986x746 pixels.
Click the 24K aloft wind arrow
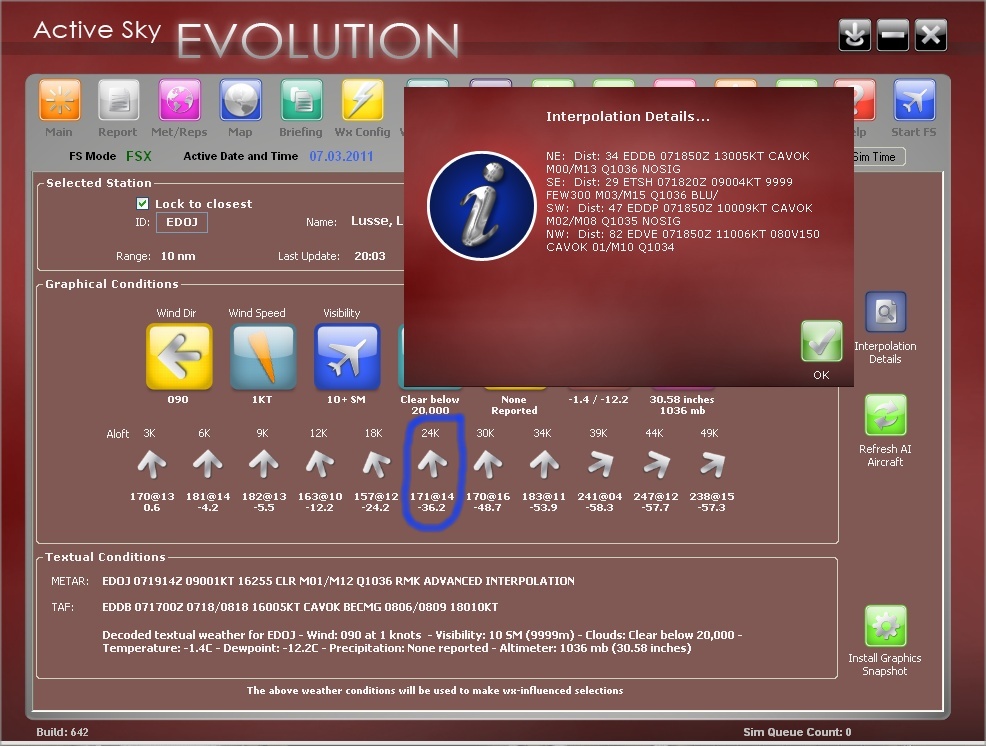(x=432, y=465)
